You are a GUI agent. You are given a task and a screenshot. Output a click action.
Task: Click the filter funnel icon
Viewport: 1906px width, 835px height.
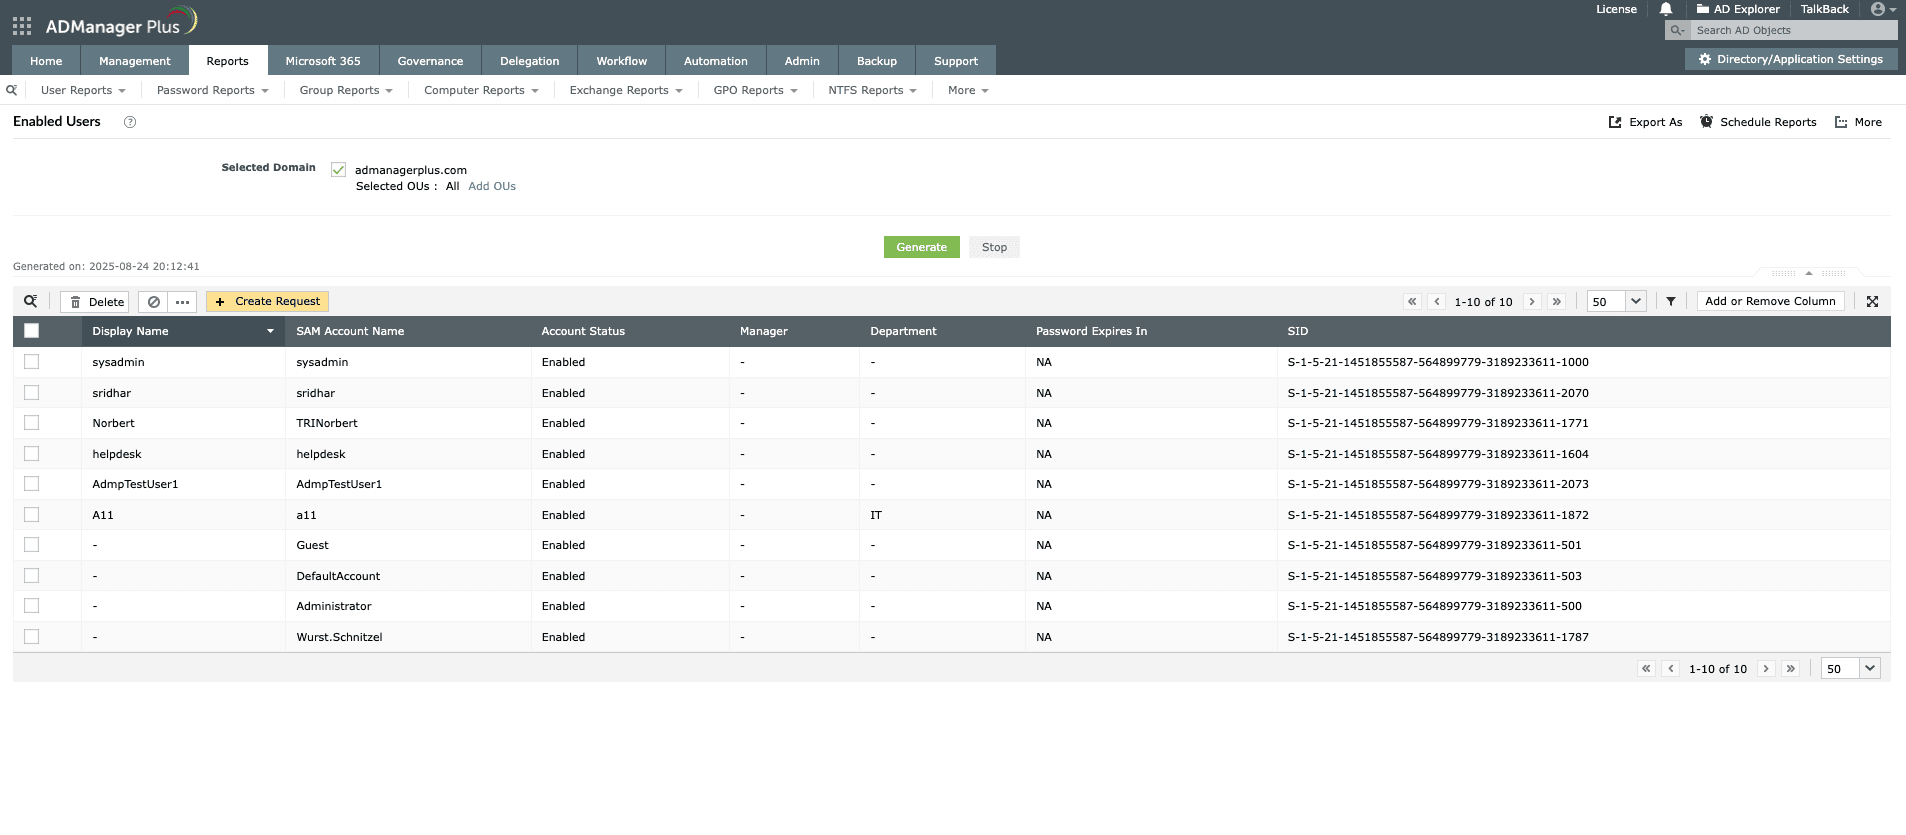[x=1671, y=301]
